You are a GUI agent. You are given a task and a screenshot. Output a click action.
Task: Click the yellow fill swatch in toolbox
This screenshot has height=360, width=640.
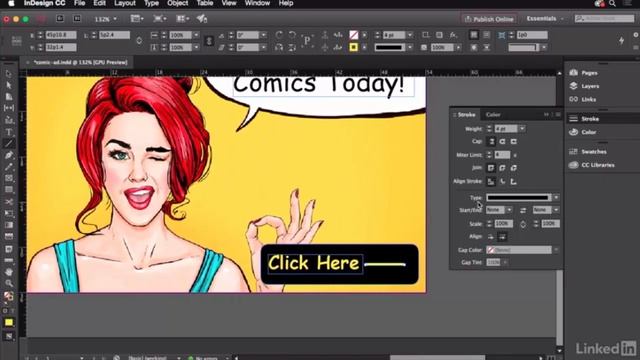point(9,322)
